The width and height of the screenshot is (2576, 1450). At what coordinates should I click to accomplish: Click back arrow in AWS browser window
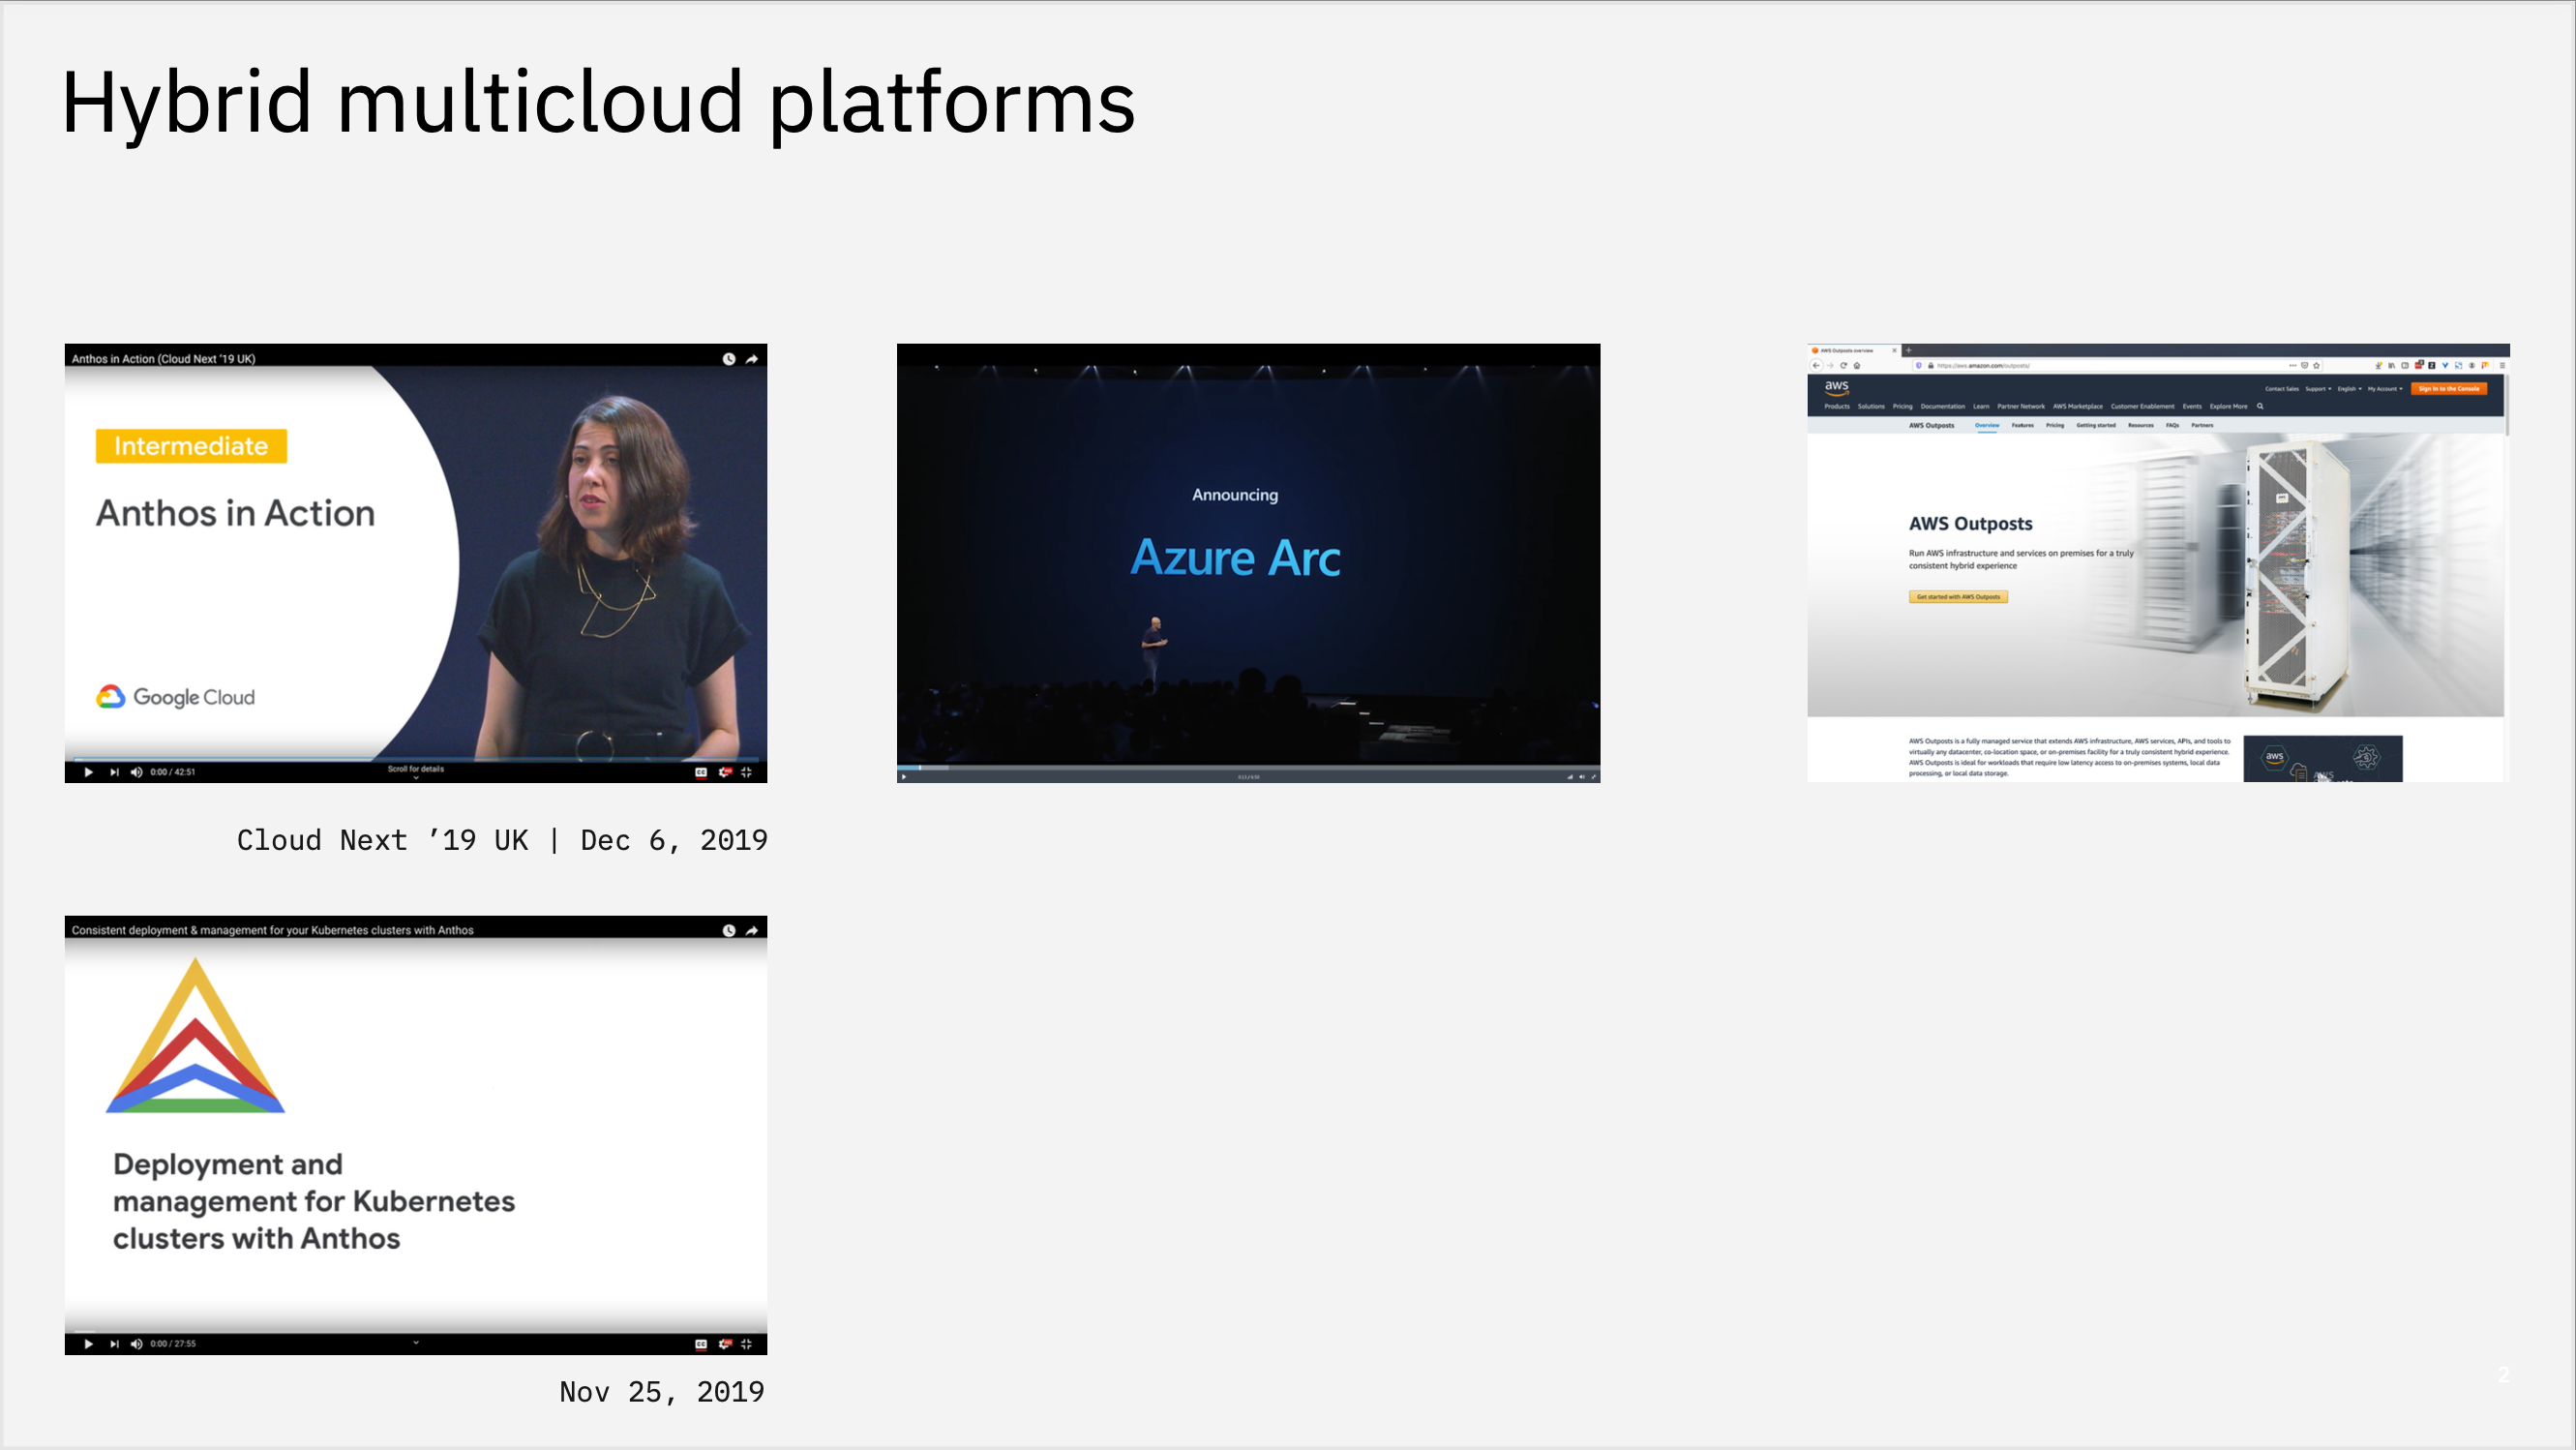[x=1817, y=366]
